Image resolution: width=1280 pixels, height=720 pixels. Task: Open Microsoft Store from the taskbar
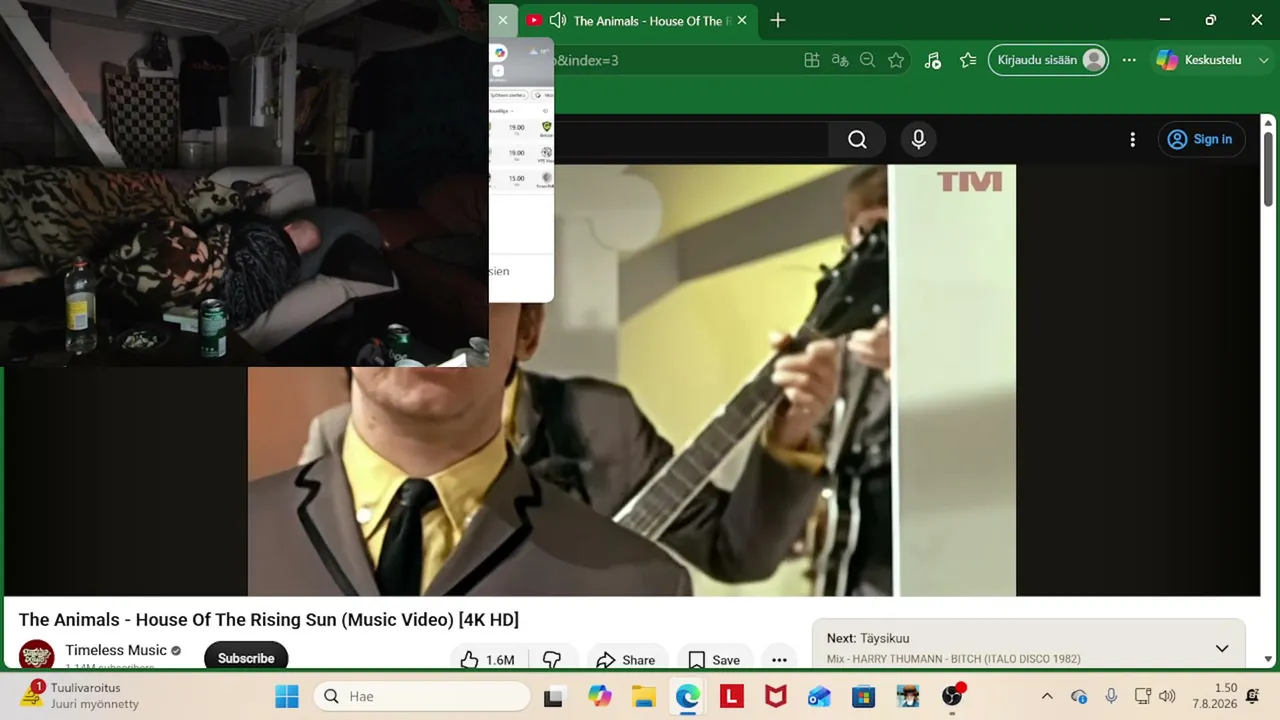pos(864,696)
